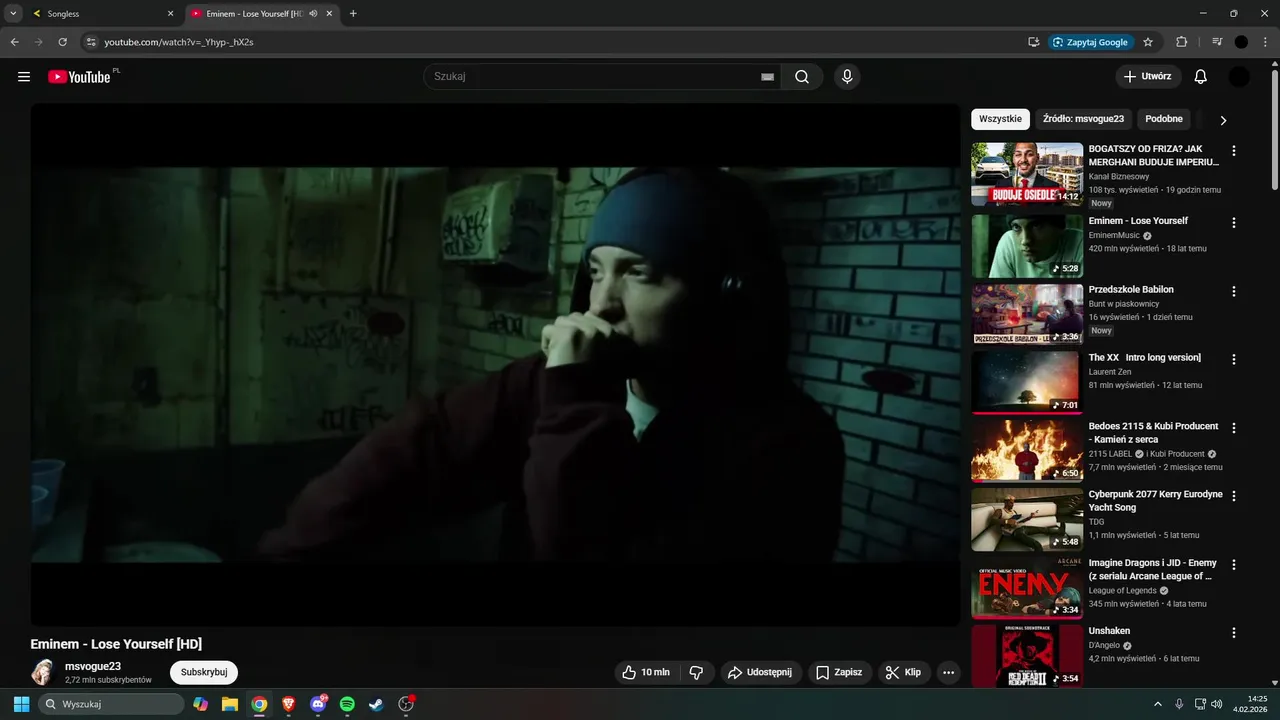Image resolution: width=1280 pixels, height=720 pixels.
Task: Dislike the video
Action: click(697, 672)
